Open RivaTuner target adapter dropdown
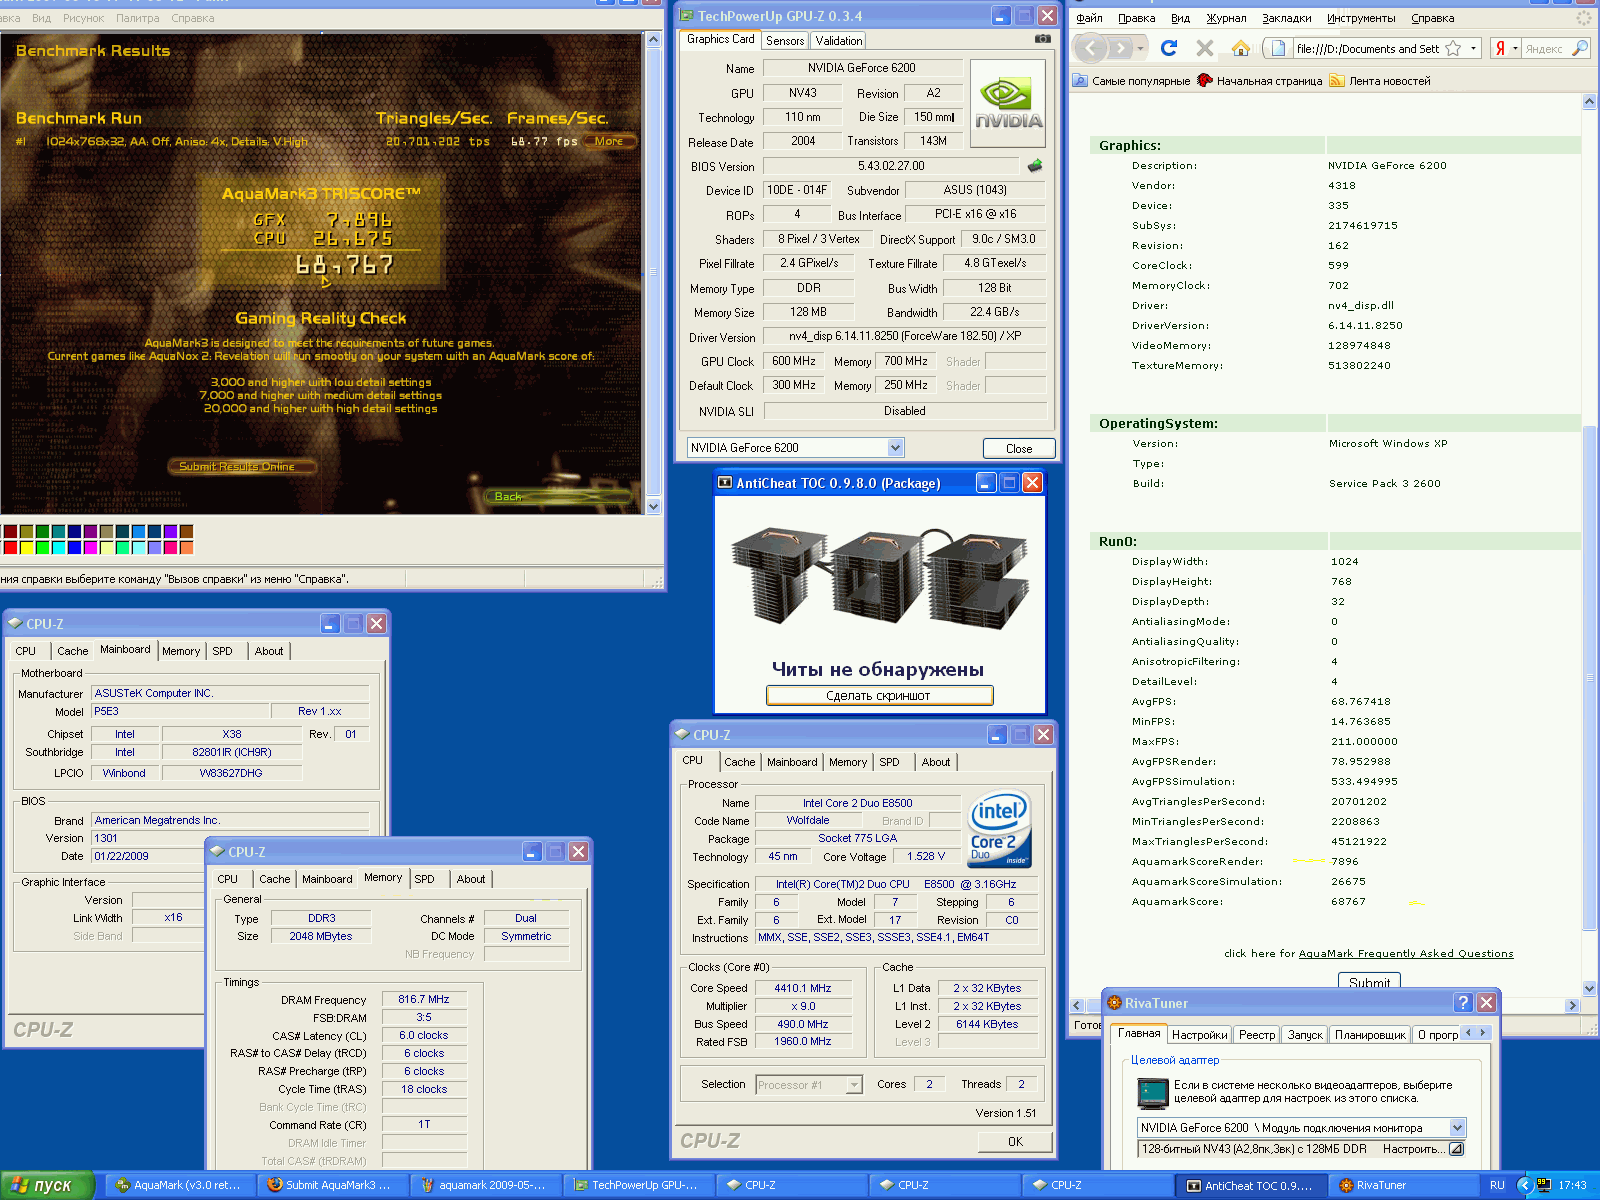 click(x=1457, y=1127)
